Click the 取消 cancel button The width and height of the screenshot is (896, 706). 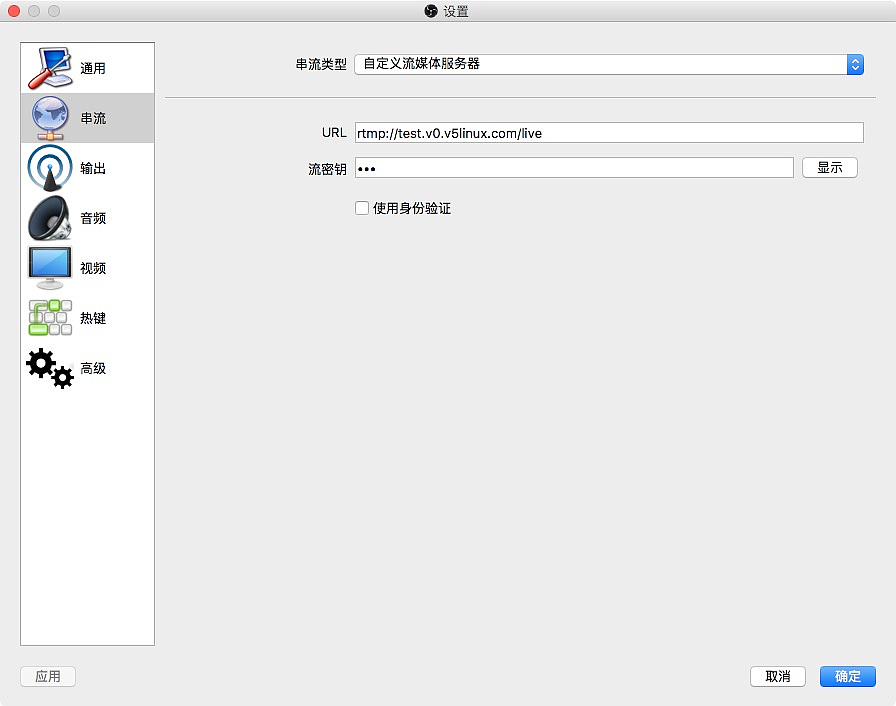[778, 676]
